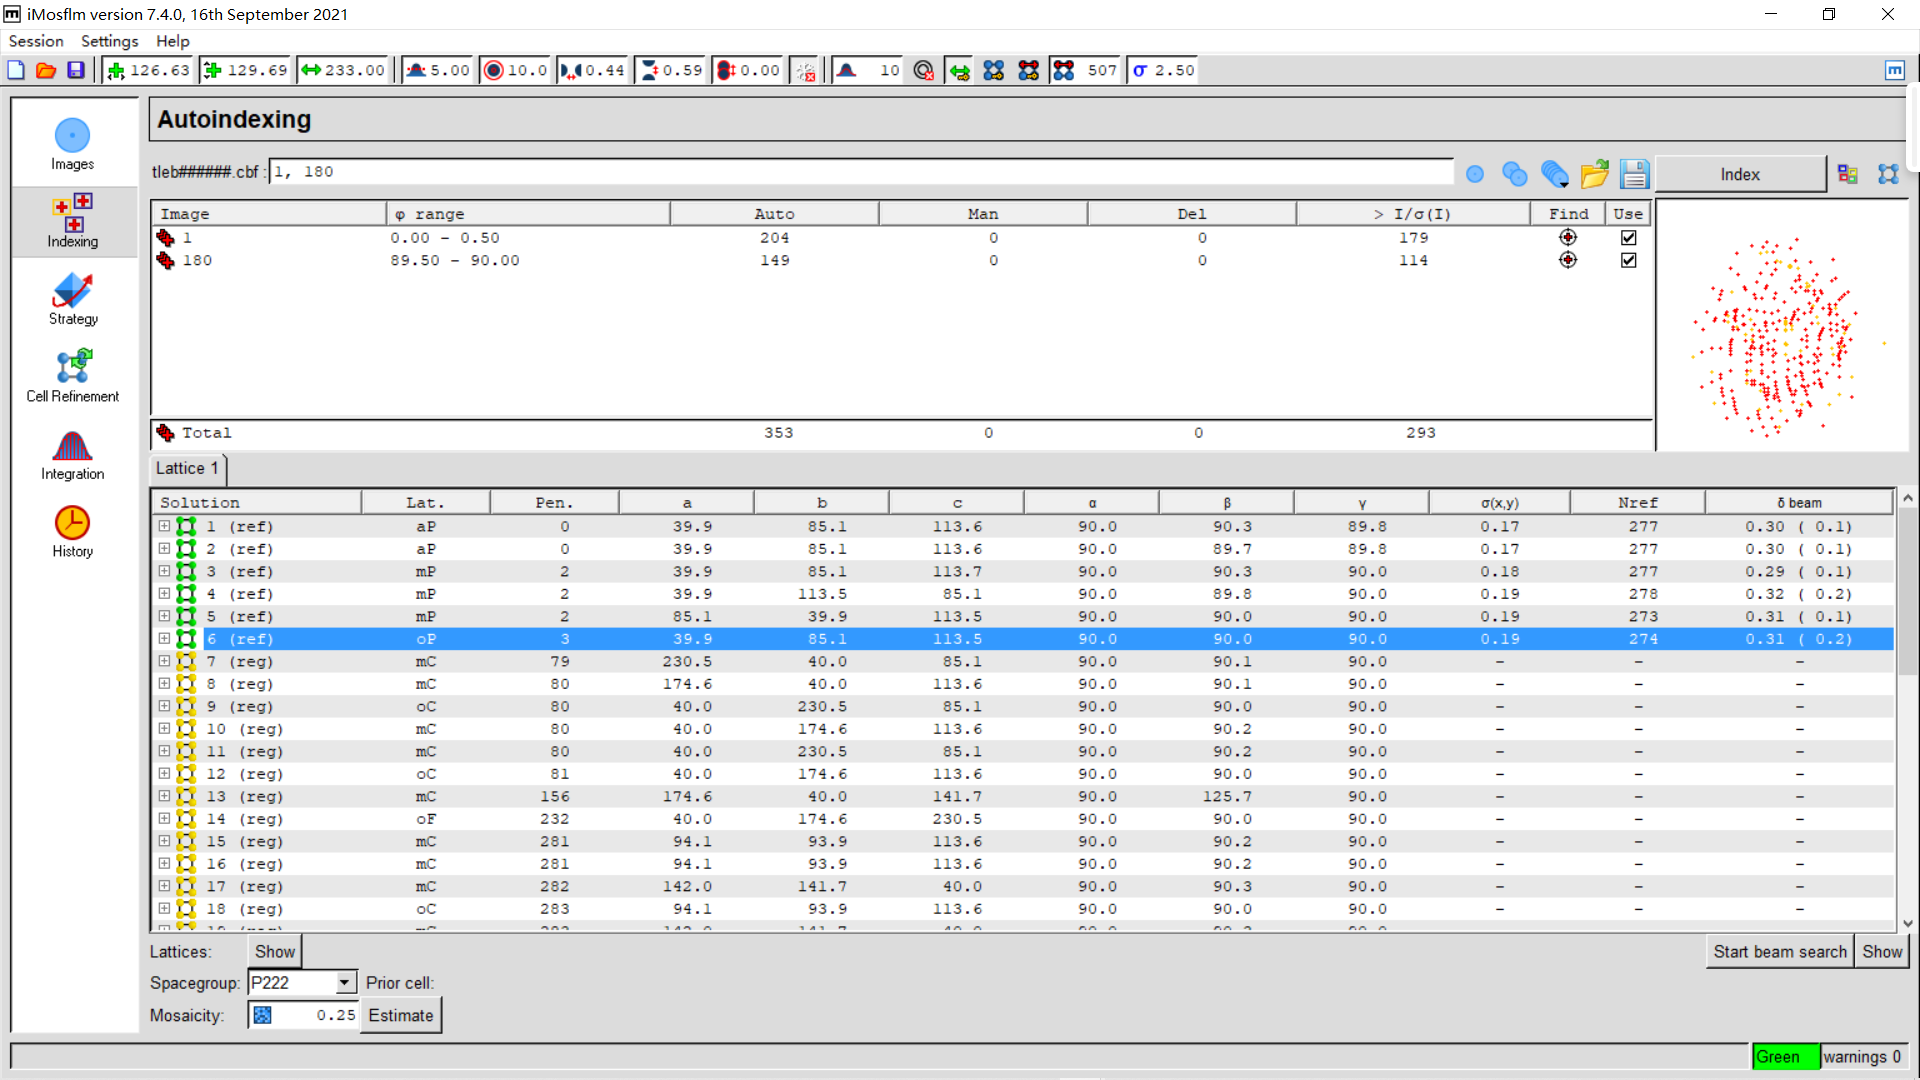Click the save spots floppy icon
The height and width of the screenshot is (1080, 1920).
[1634, 174]
